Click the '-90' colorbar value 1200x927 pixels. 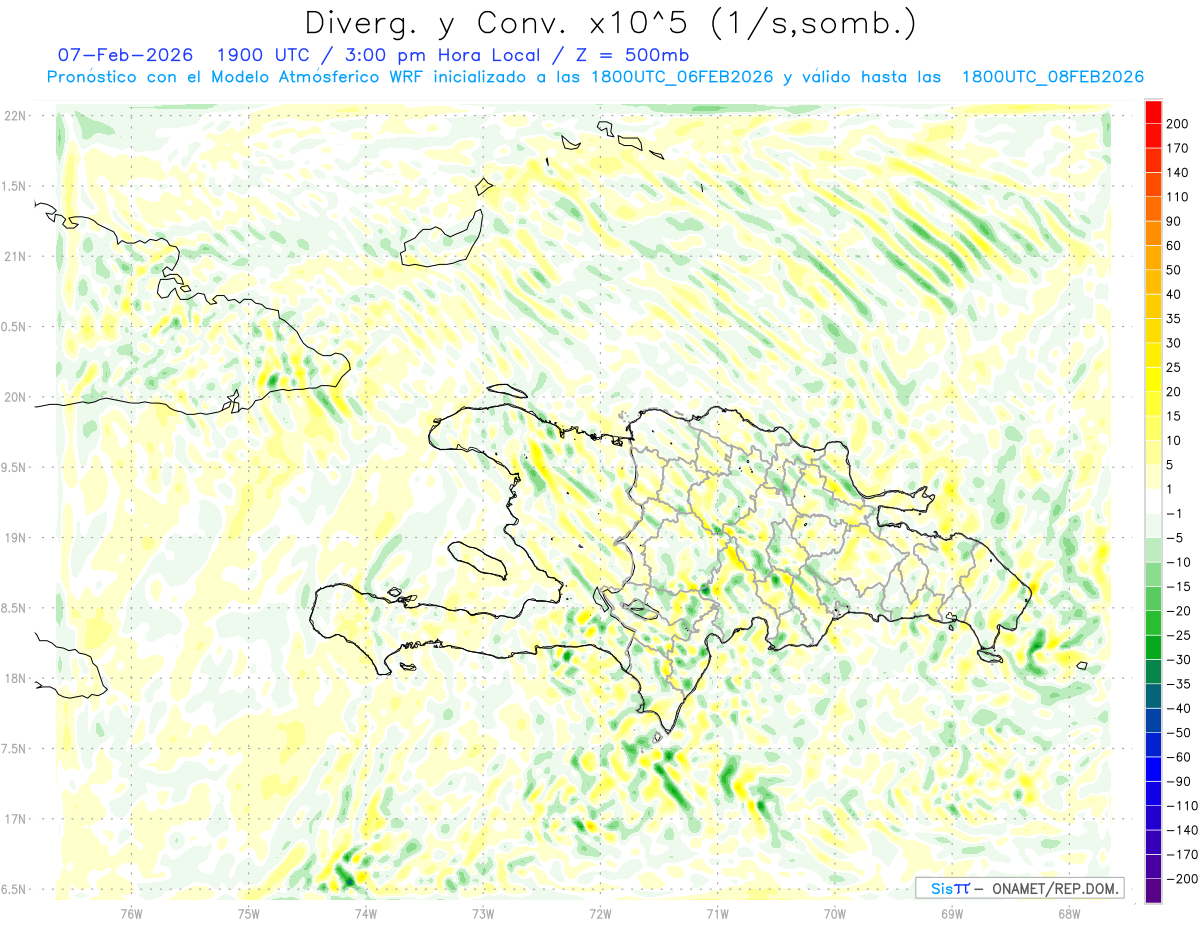click(1179, 781)
